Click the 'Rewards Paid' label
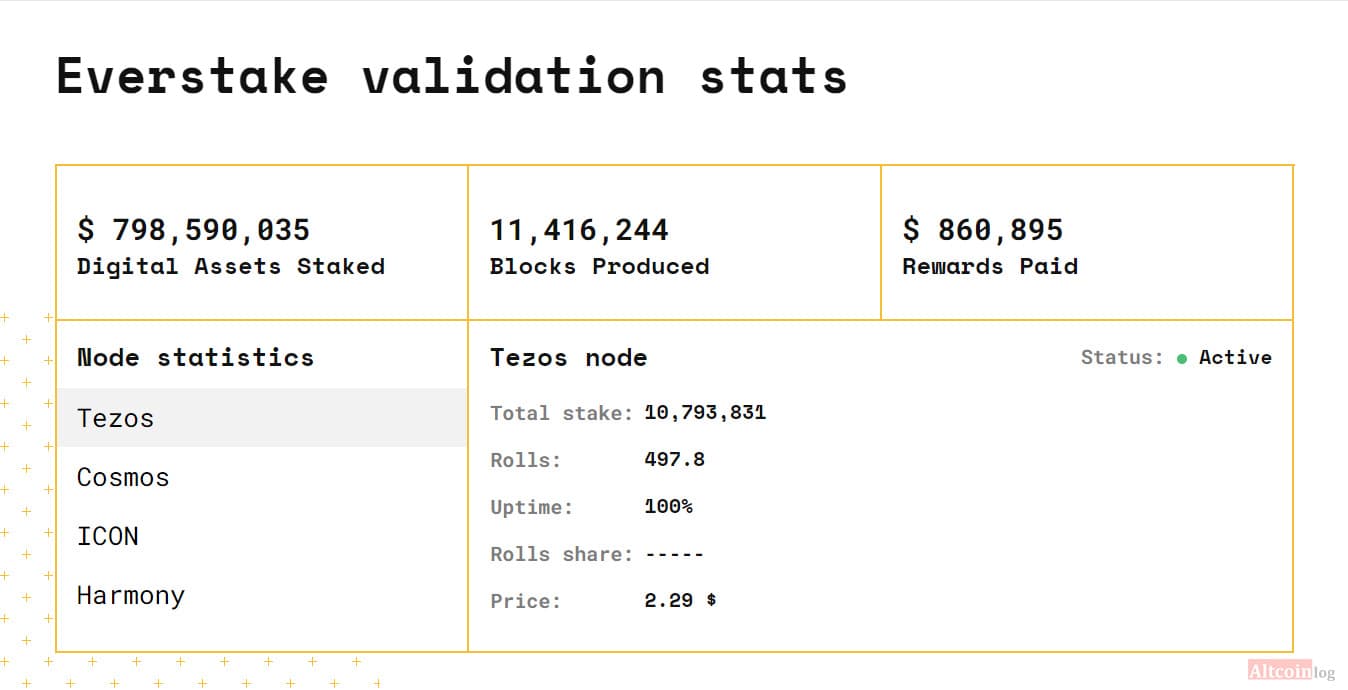Screen dimensions: 1348x690 click(990, 267)
